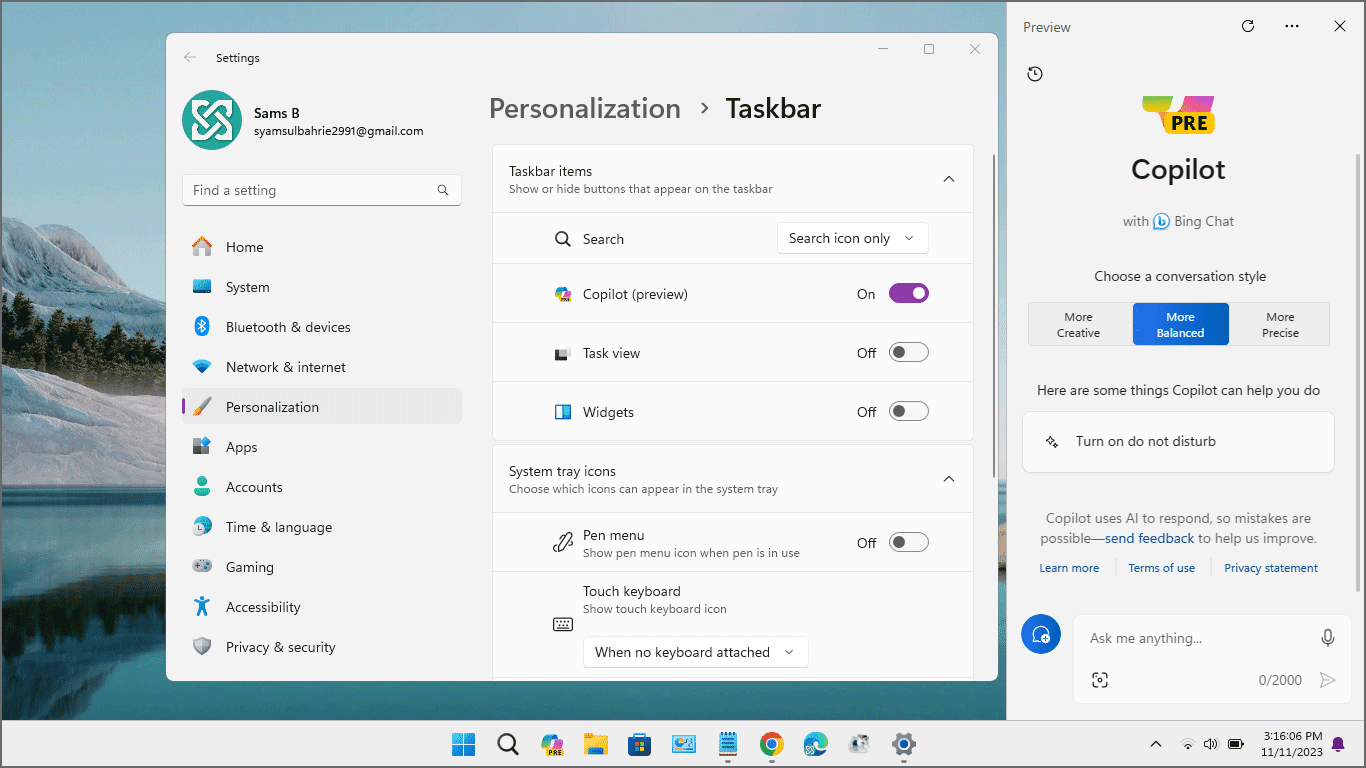
Task: Open the notification bell
Action: [x=1338, y=744]
